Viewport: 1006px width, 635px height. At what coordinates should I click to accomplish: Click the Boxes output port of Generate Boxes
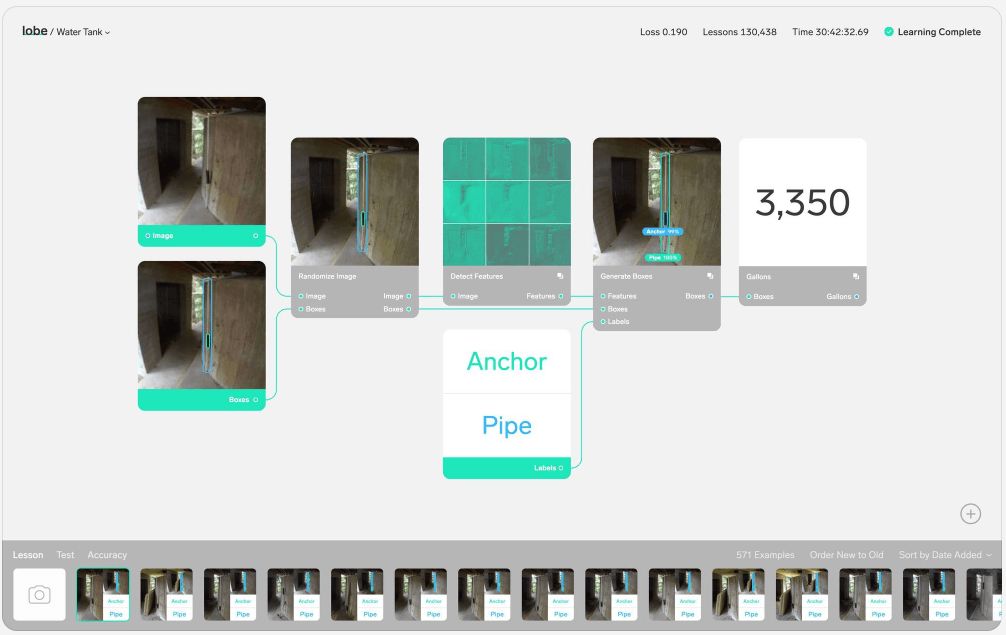pos(711,297)
